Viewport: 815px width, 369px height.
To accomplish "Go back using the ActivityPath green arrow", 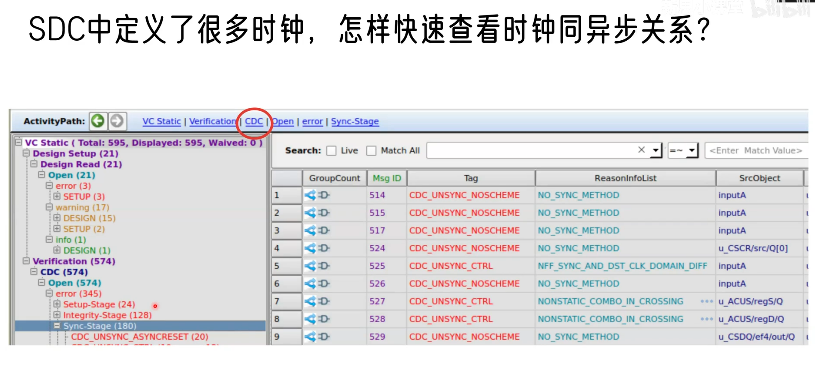I will pyautogui.click(x=97, y=121).
